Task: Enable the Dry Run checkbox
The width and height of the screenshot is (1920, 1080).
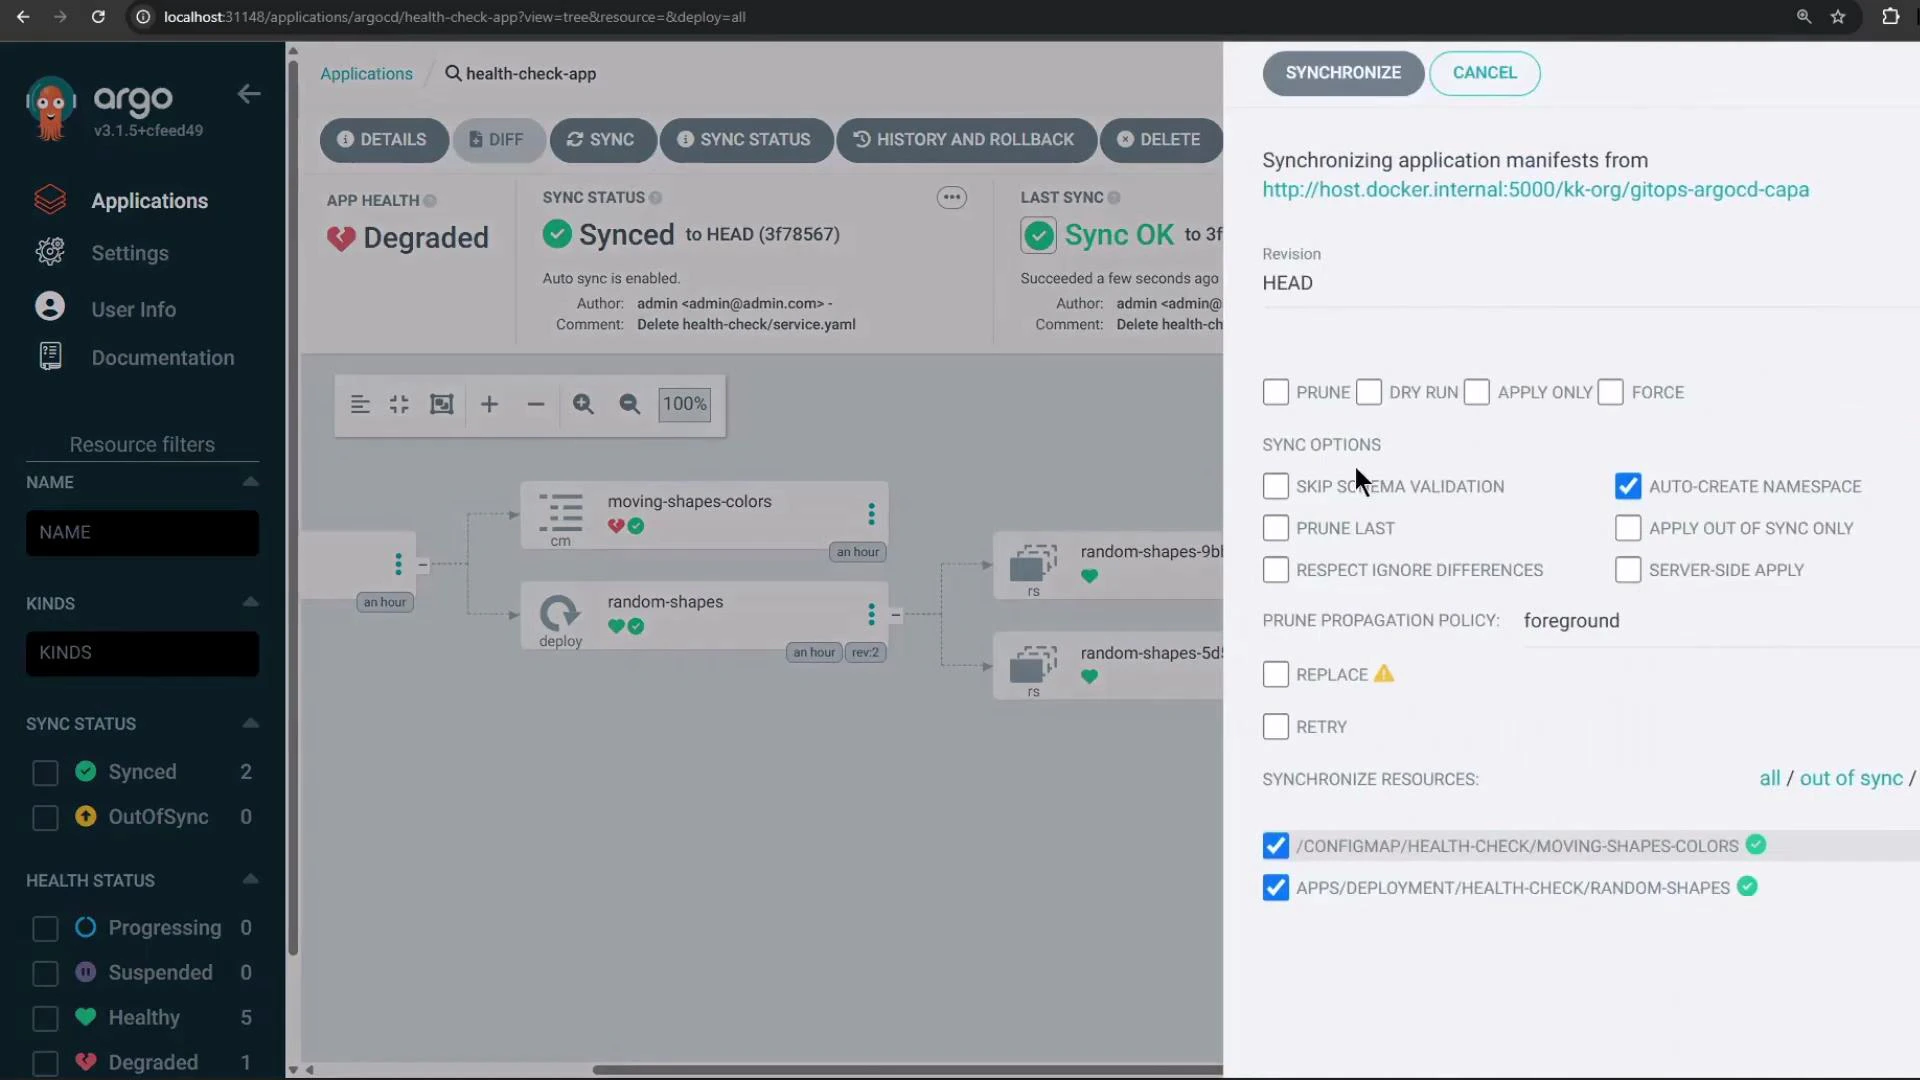Action: pyautogui.click(x=1368, y=392)
